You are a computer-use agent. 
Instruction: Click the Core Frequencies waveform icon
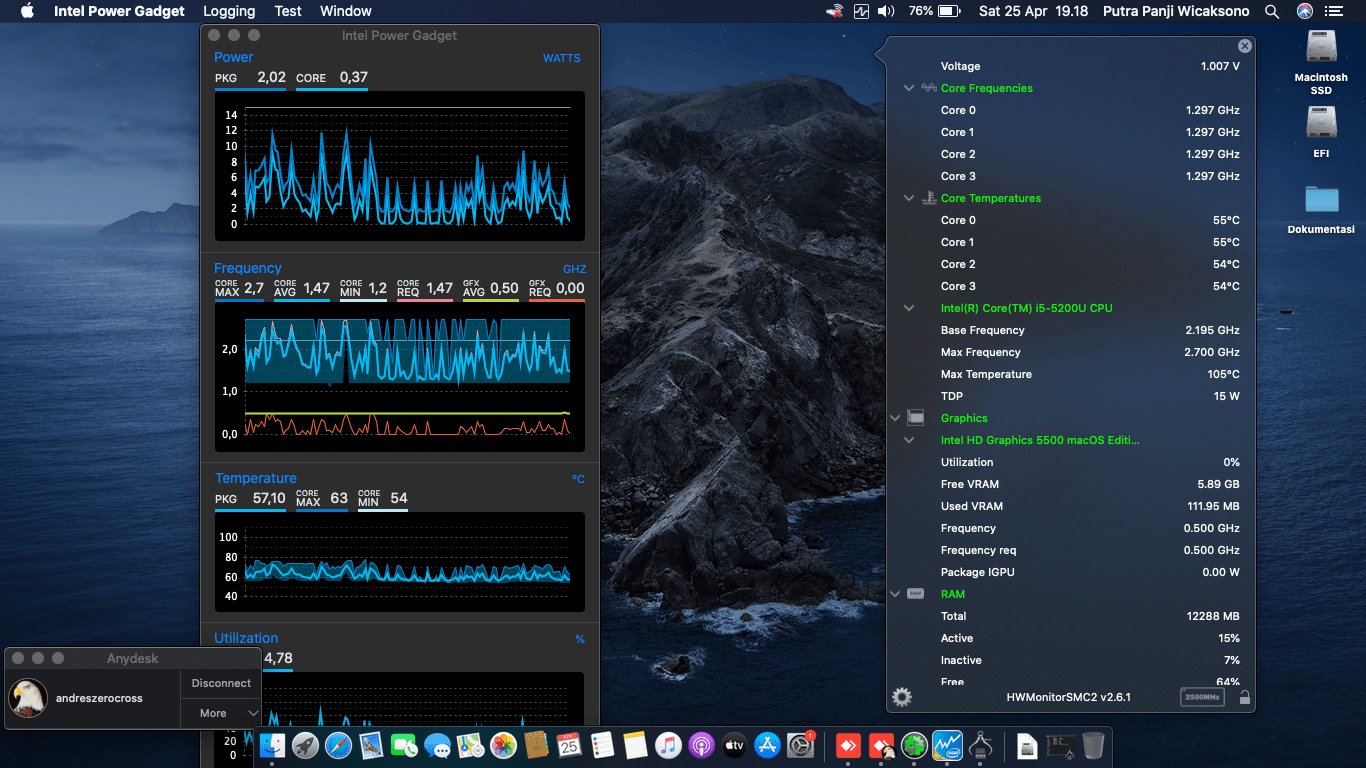click(929, 88)
